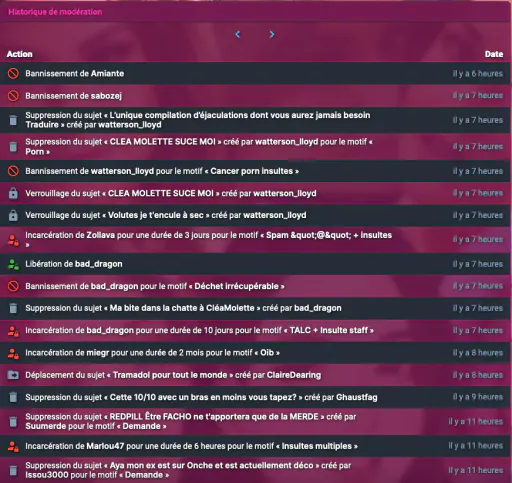
Task: Click motif text Déchet irrécupérable
Action: pyautogui.click(x=236, y=286)
